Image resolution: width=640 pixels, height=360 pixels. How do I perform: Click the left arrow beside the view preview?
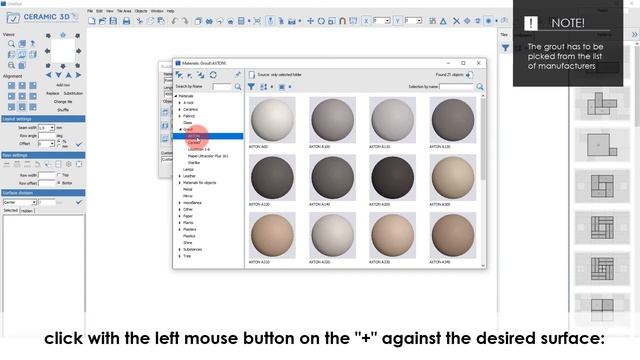click(x=48, y=51)
